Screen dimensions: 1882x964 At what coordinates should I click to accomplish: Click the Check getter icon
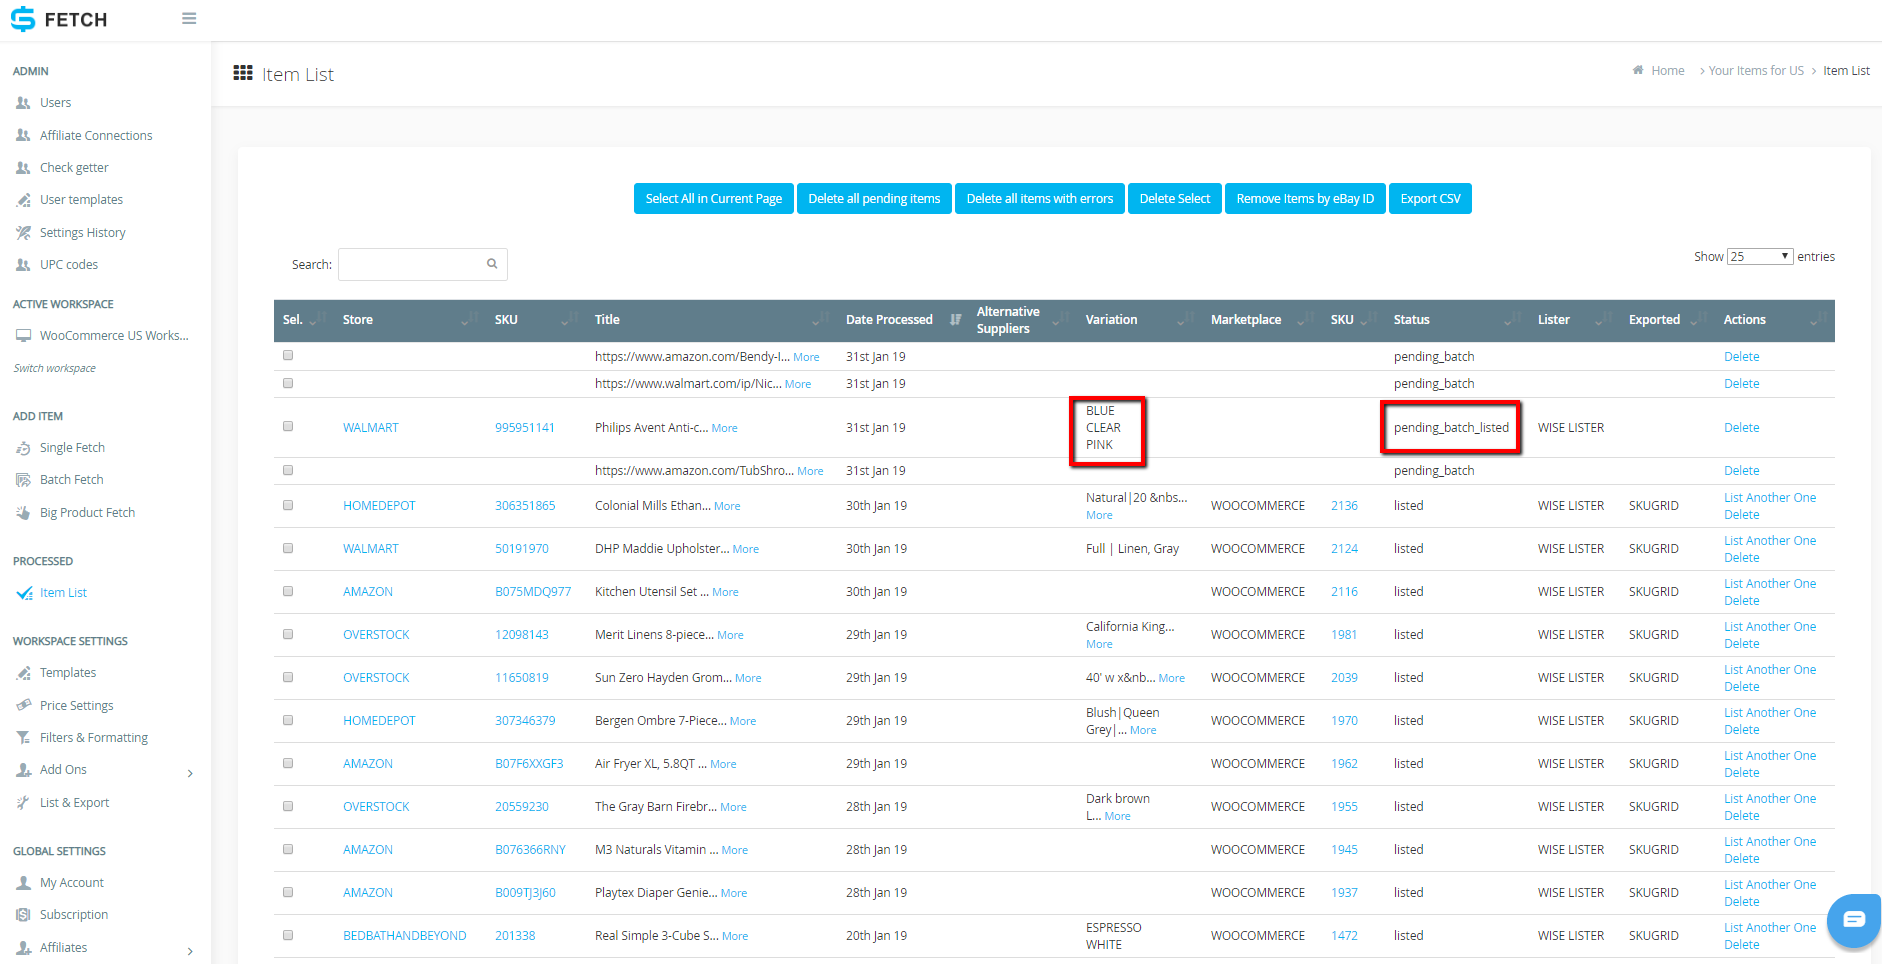coord(23,168)
